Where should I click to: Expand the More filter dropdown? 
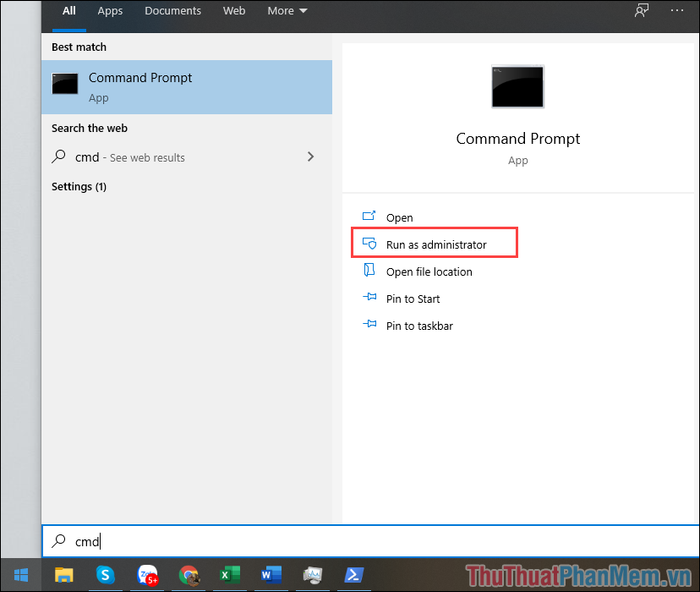coord(287,11)
